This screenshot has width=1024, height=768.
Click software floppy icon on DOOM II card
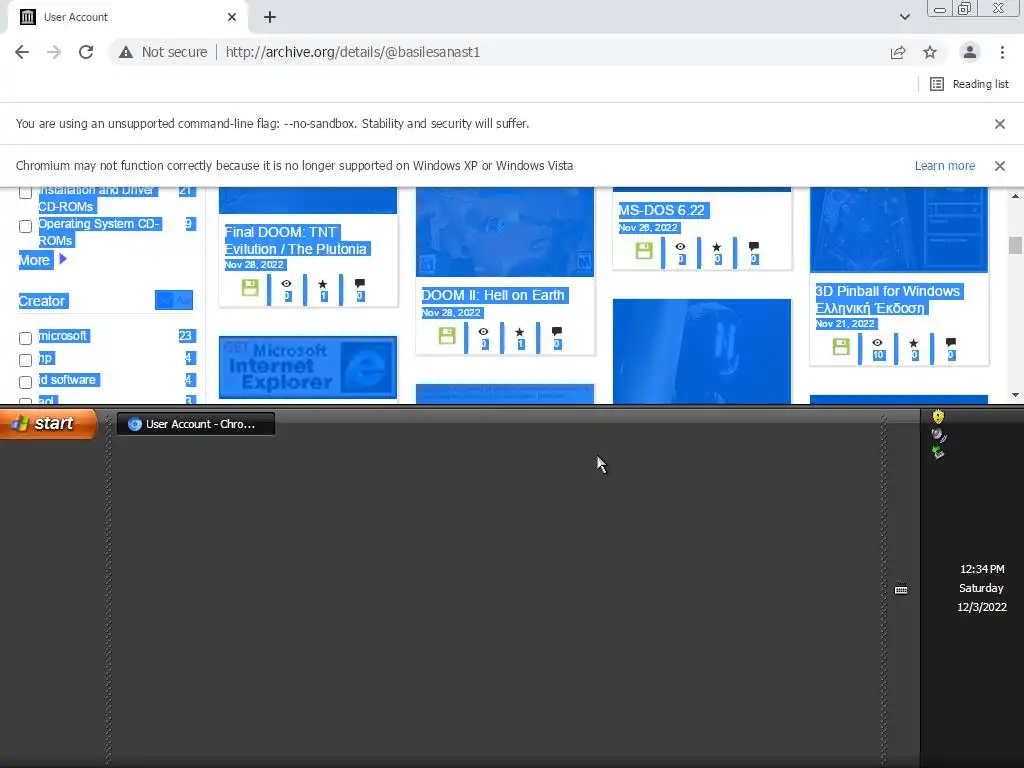point(447,336)
